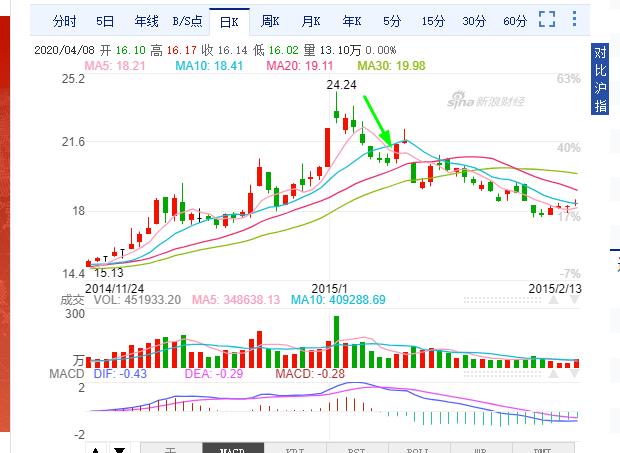The image size is (620, 453).
Task: Select the 60分 interval tab
Action: [x=515, y=20]
